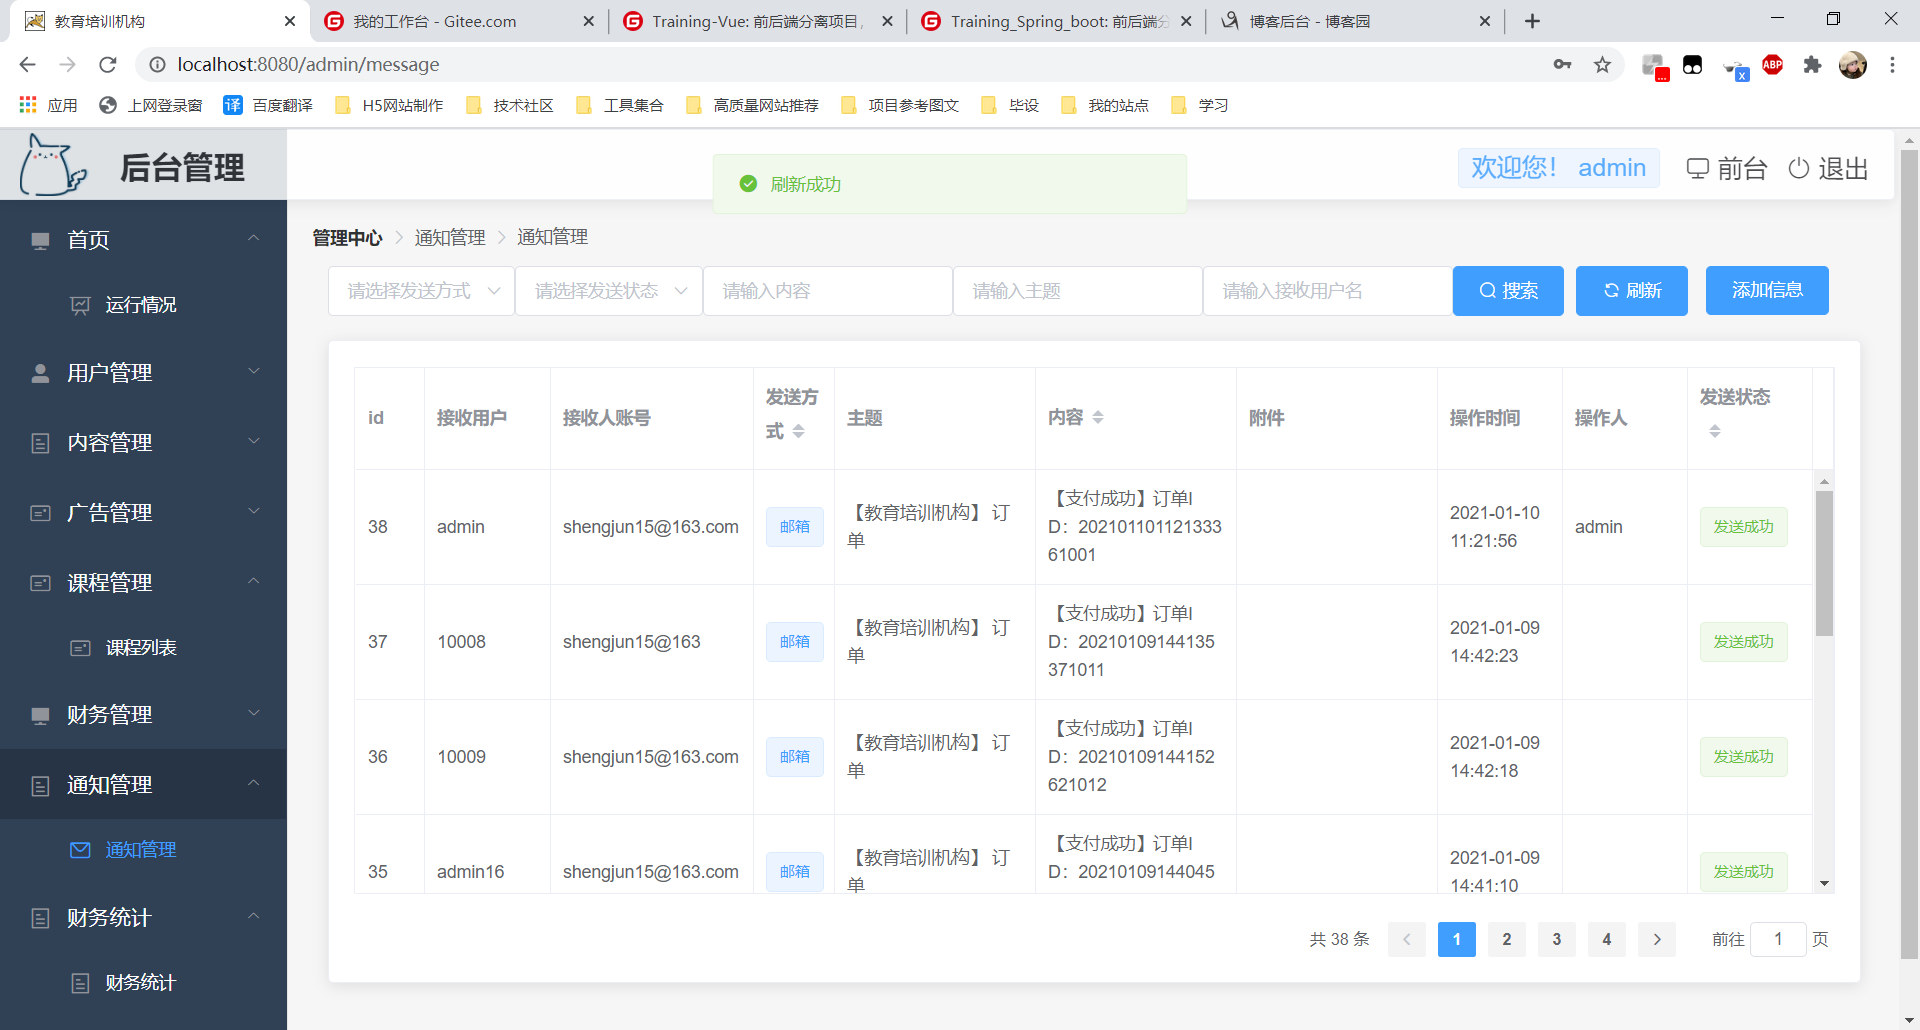Click the 添加信息 button
This screenshot has width=1920, height=1030.
point(1767,291)
